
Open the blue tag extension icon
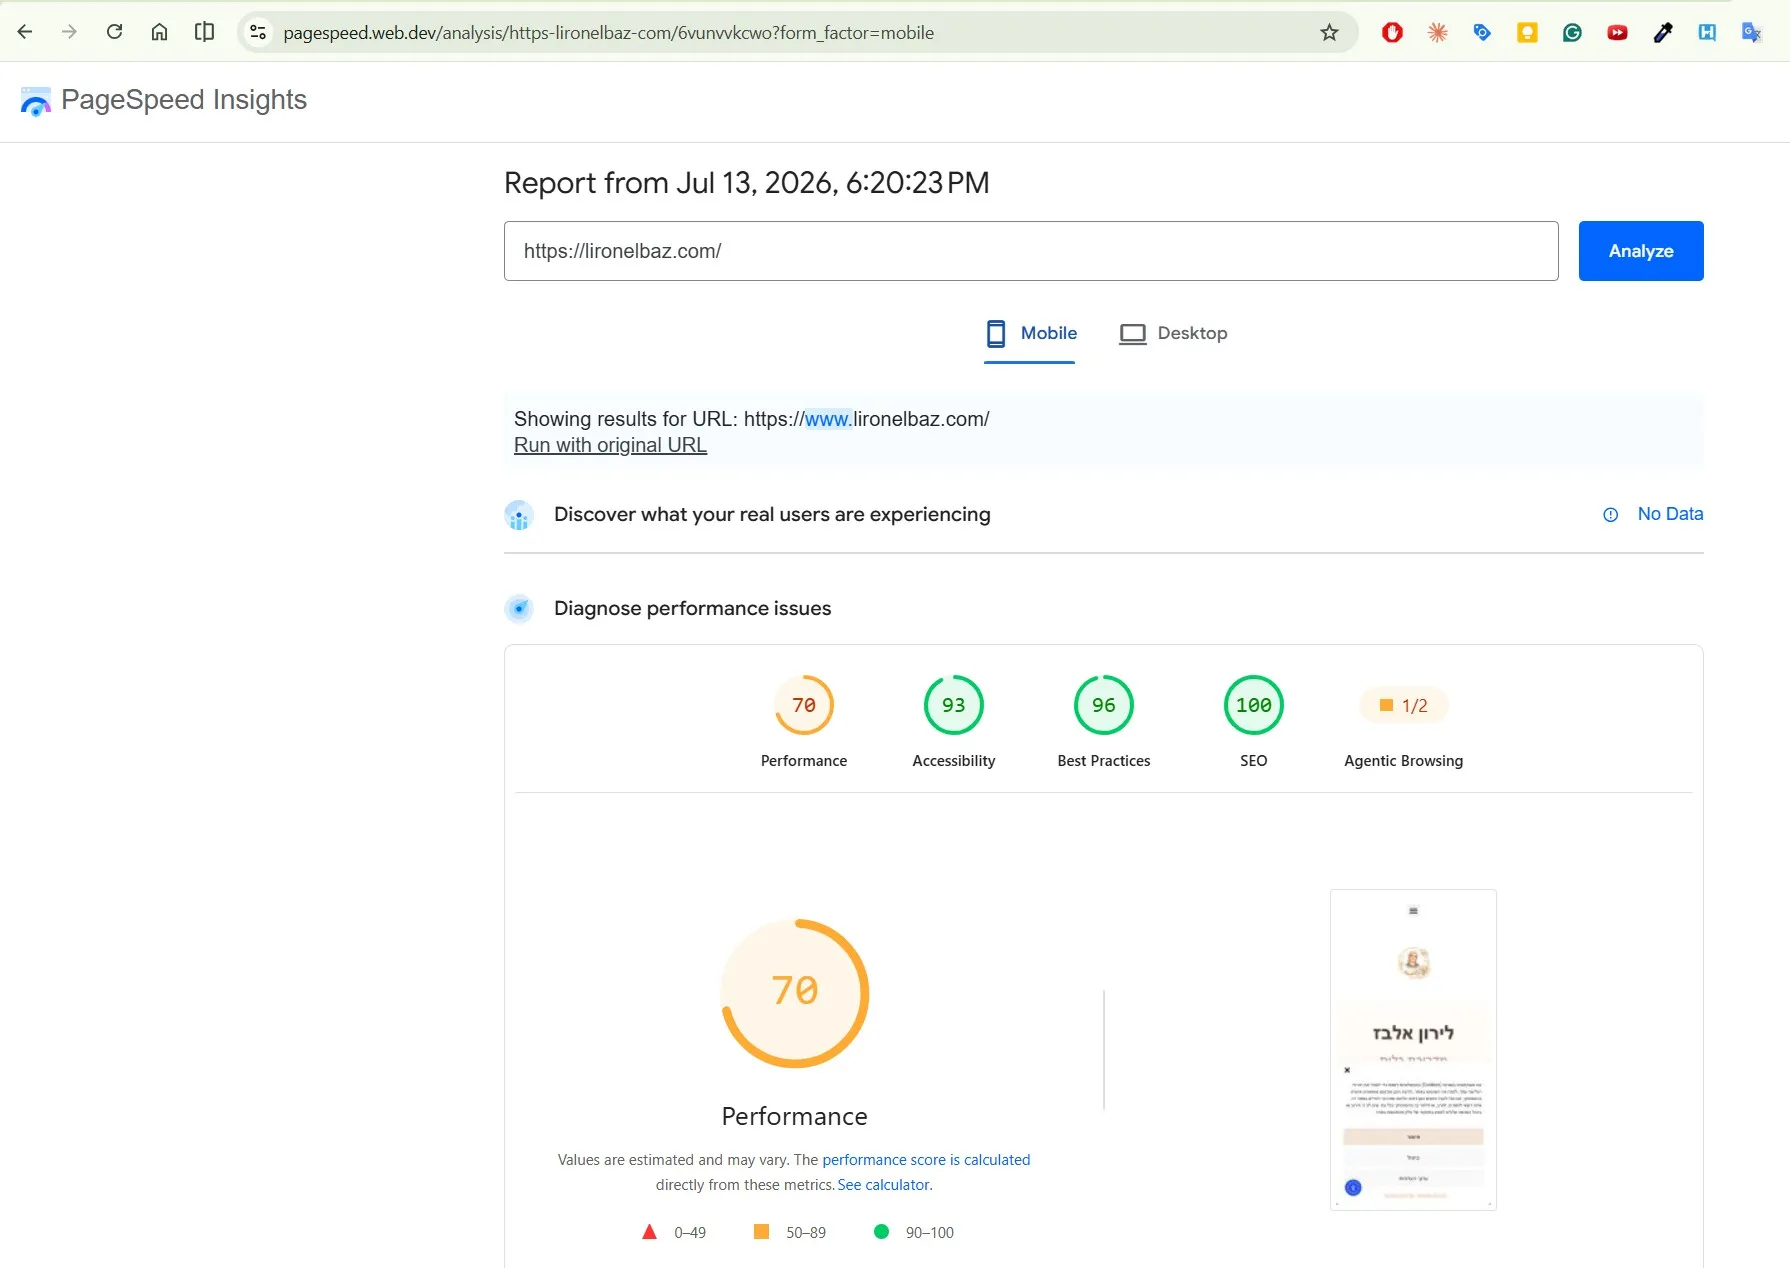pyautogui.click(x=1482, y=33)
